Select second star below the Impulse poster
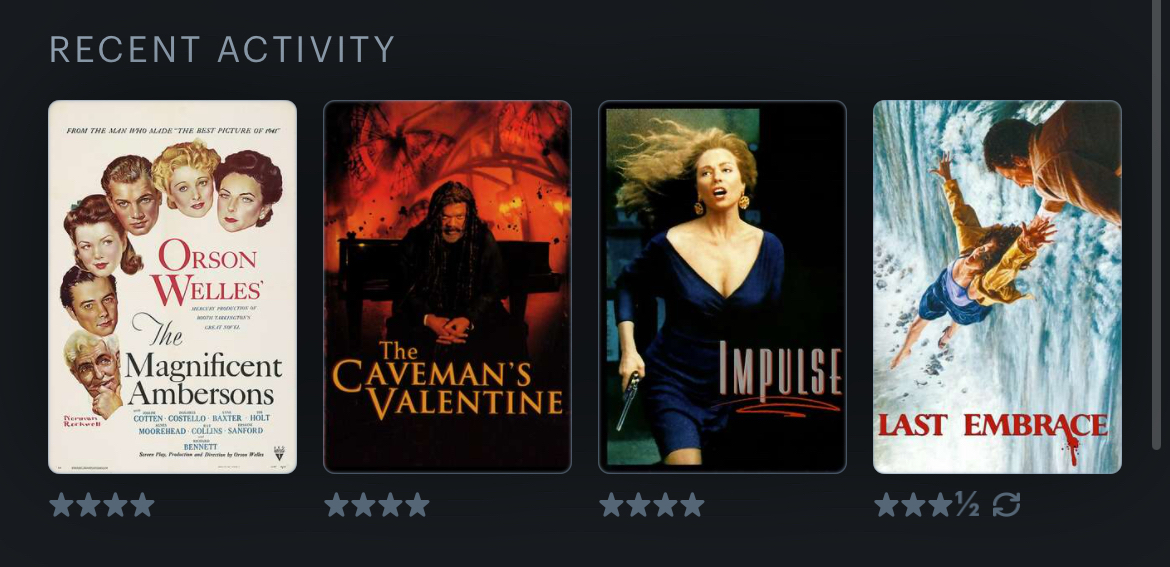Screen dimensions: 1170x567 pyautogui.click(x=638, y=504)
